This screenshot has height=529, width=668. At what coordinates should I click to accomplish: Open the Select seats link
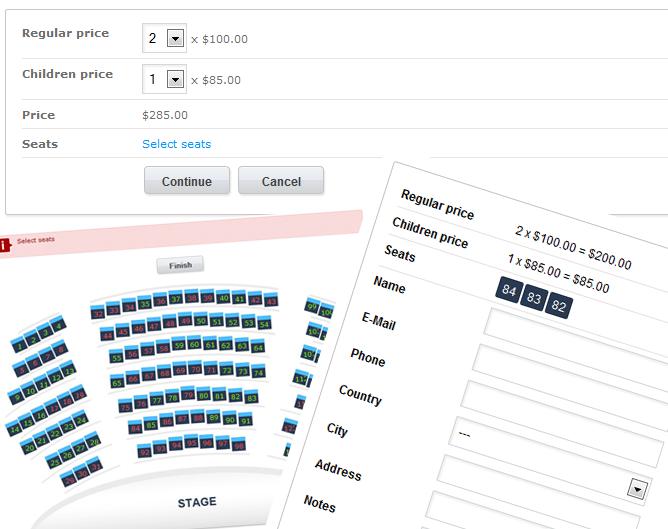click(x=176, y=144)
